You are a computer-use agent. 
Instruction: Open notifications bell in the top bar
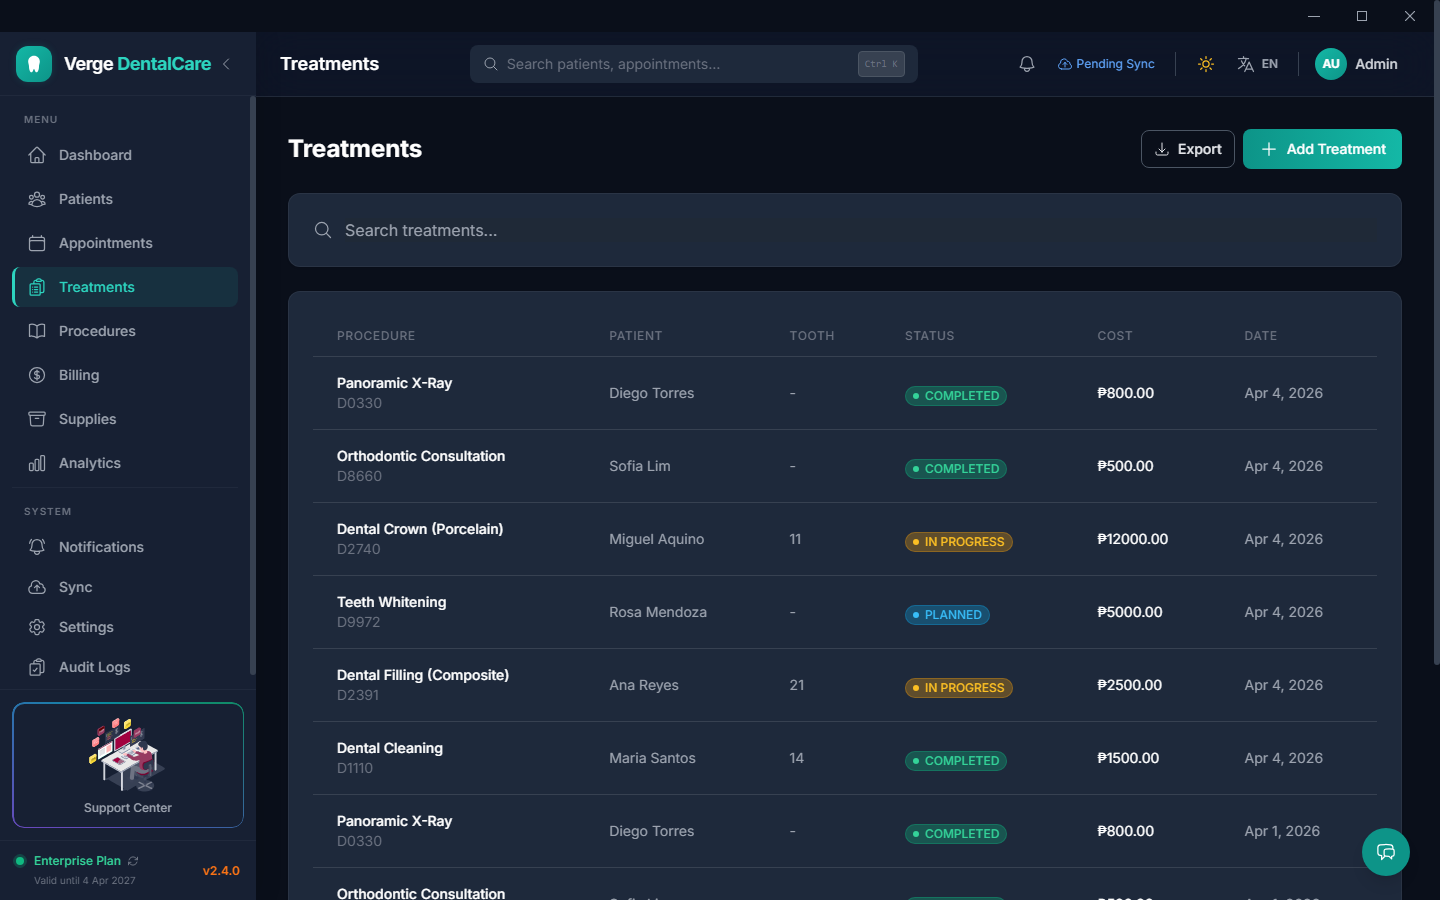pyautogui.click(x=1027, y=64)
